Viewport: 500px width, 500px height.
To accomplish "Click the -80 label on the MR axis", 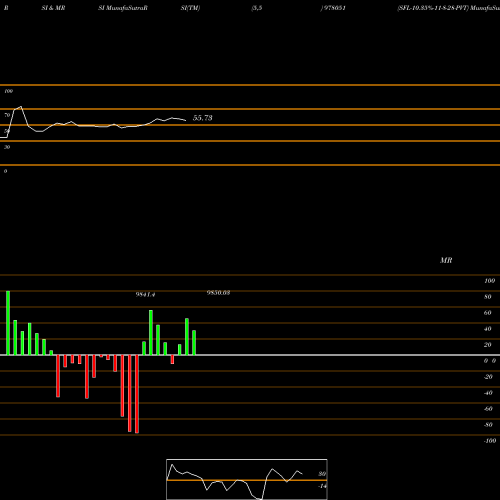I will click(488, 425).
